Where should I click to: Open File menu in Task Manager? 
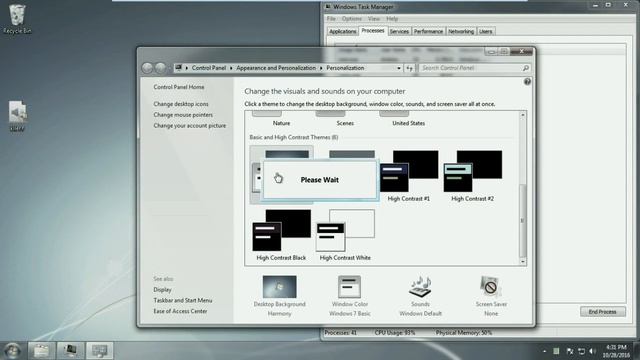click(331, 19)
